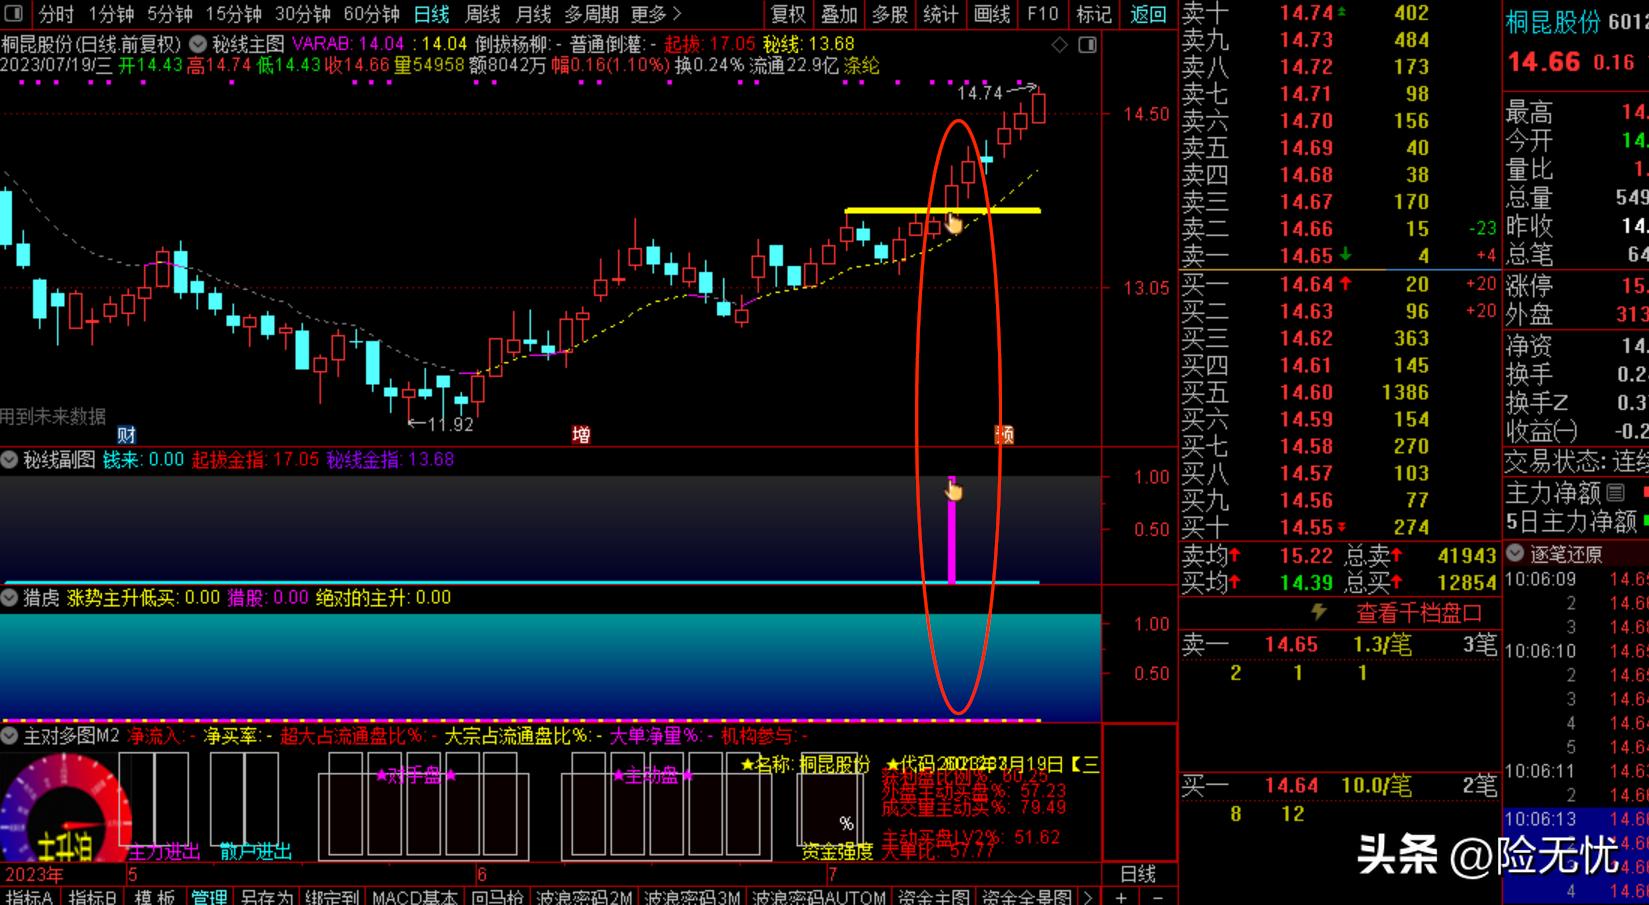This screenshot has width=1649, height=905.
Task: Click the + zoom-in button at bottom
Action: pos(1121,897)
